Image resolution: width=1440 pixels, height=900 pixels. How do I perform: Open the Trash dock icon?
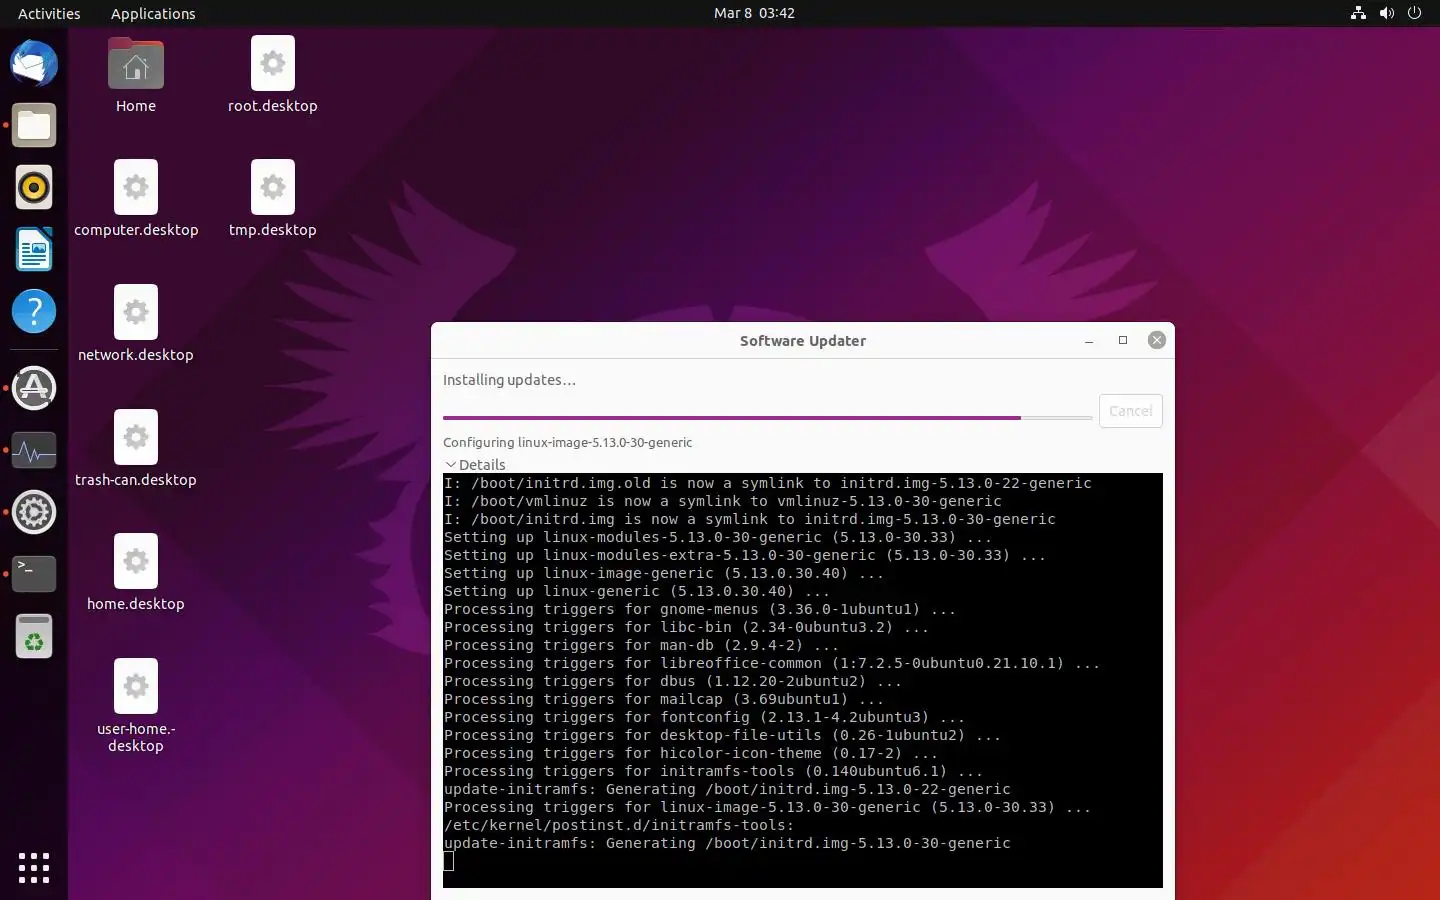[34, 636]
